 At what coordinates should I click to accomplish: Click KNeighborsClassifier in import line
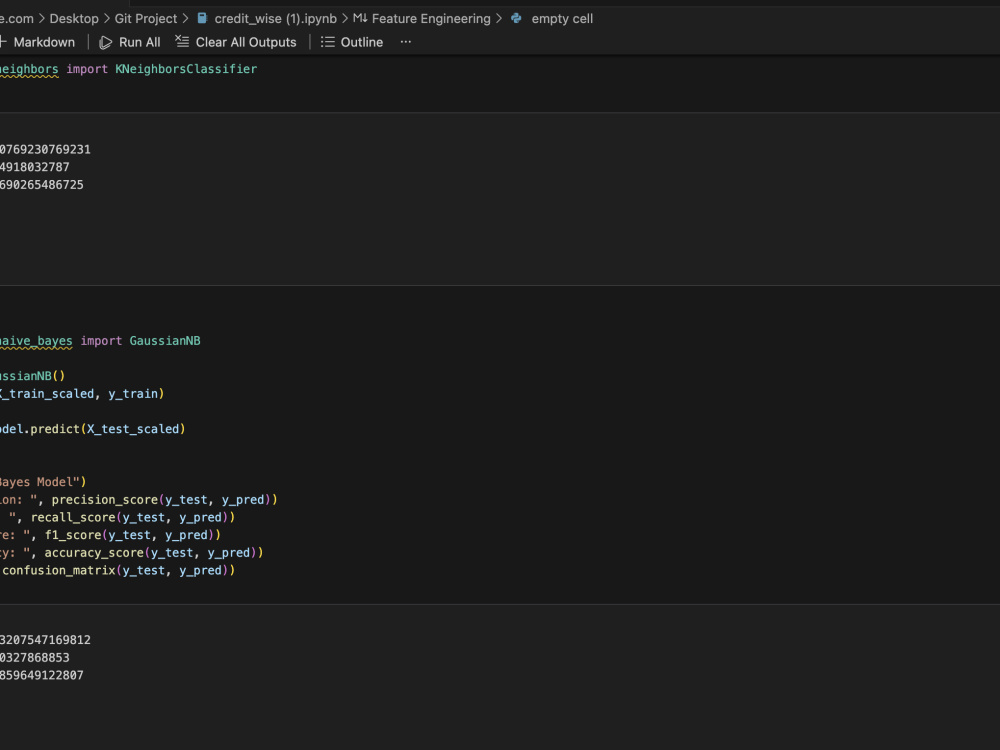186,69
